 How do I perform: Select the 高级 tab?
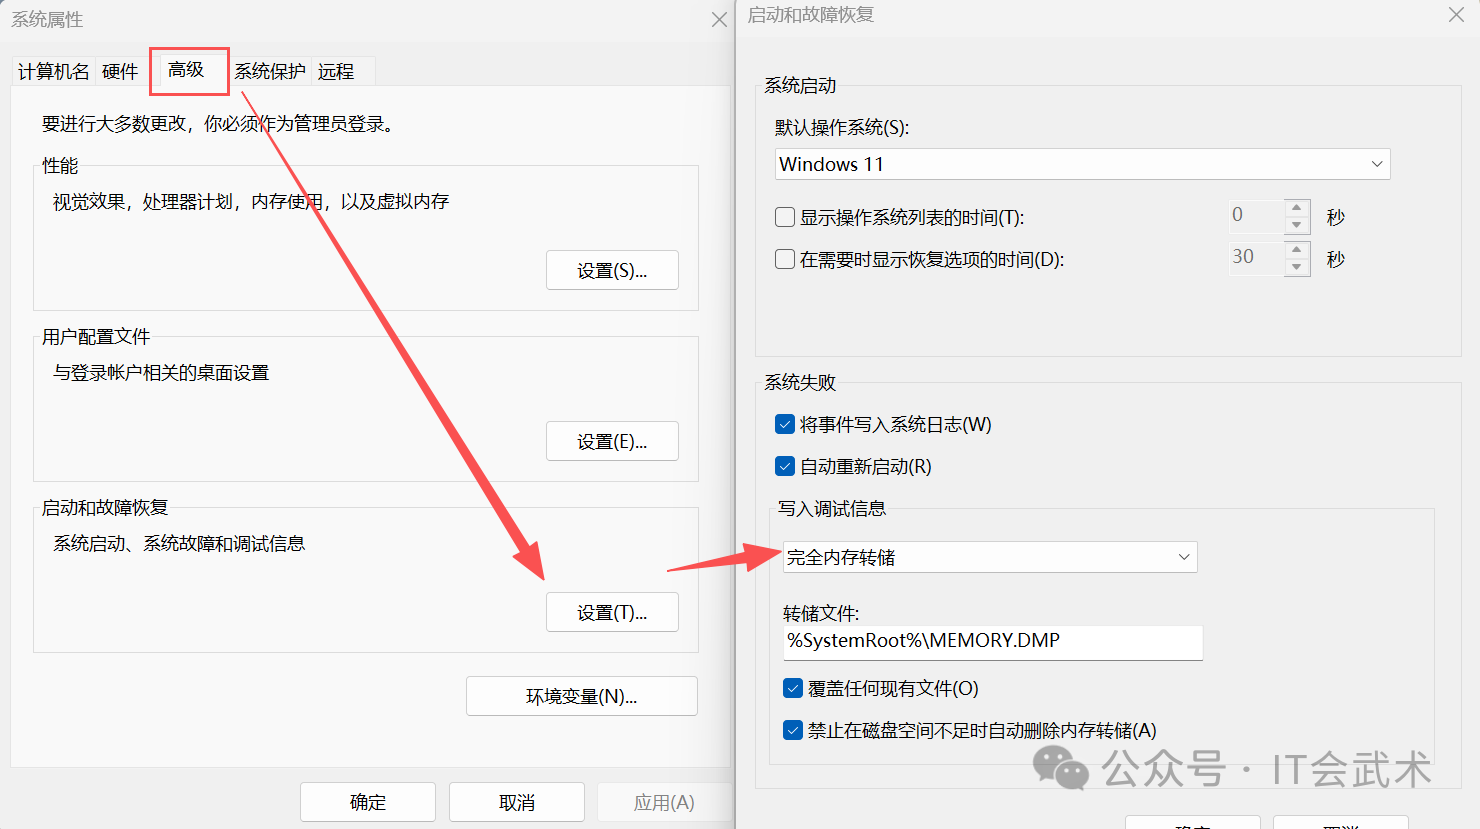click(186, 70)
